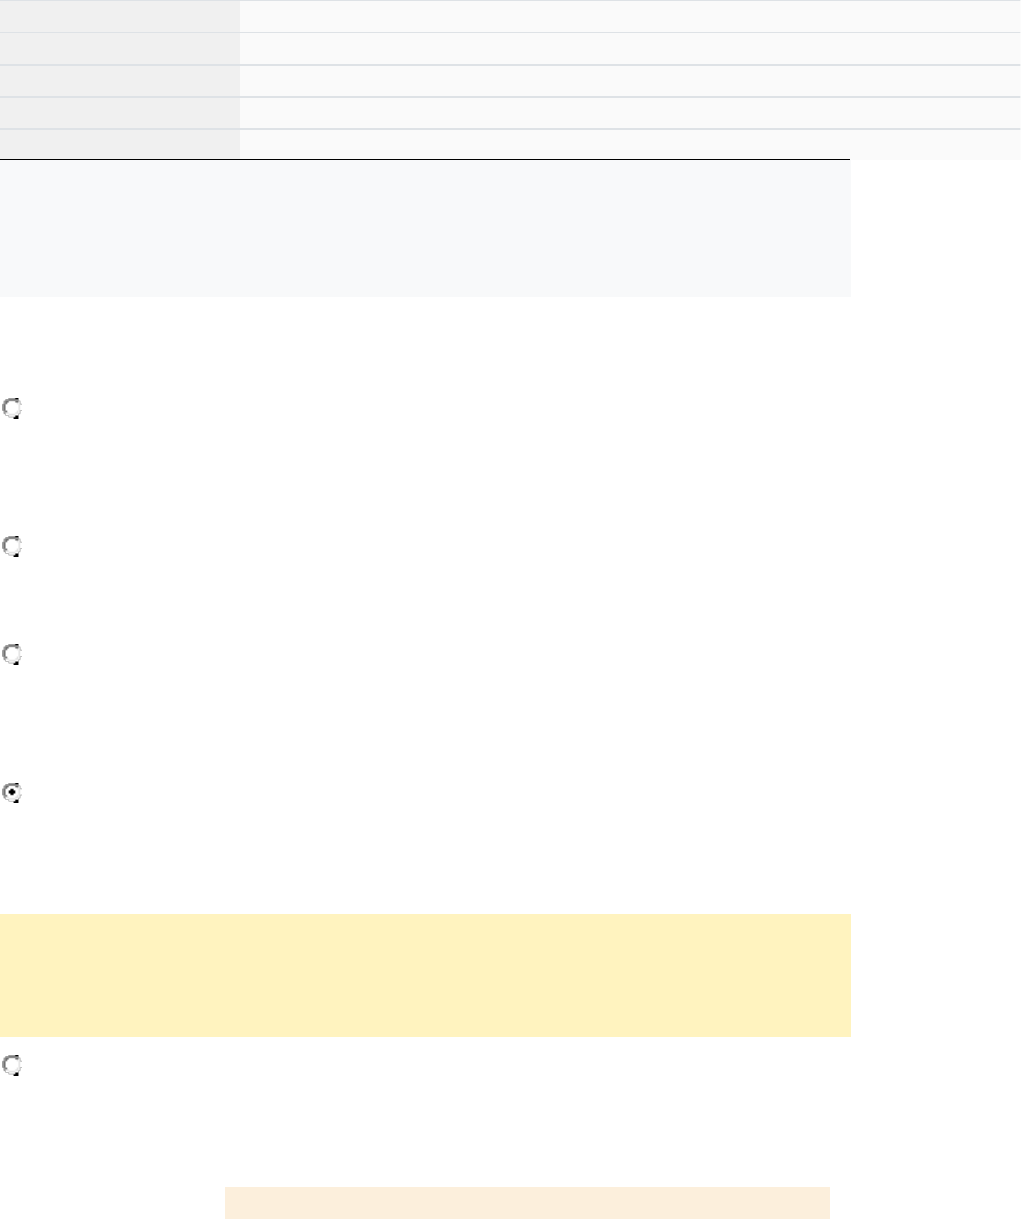Click the second table row's left header cell
This screenshot has width=1021, height=1219.
(x=119, y=48)
